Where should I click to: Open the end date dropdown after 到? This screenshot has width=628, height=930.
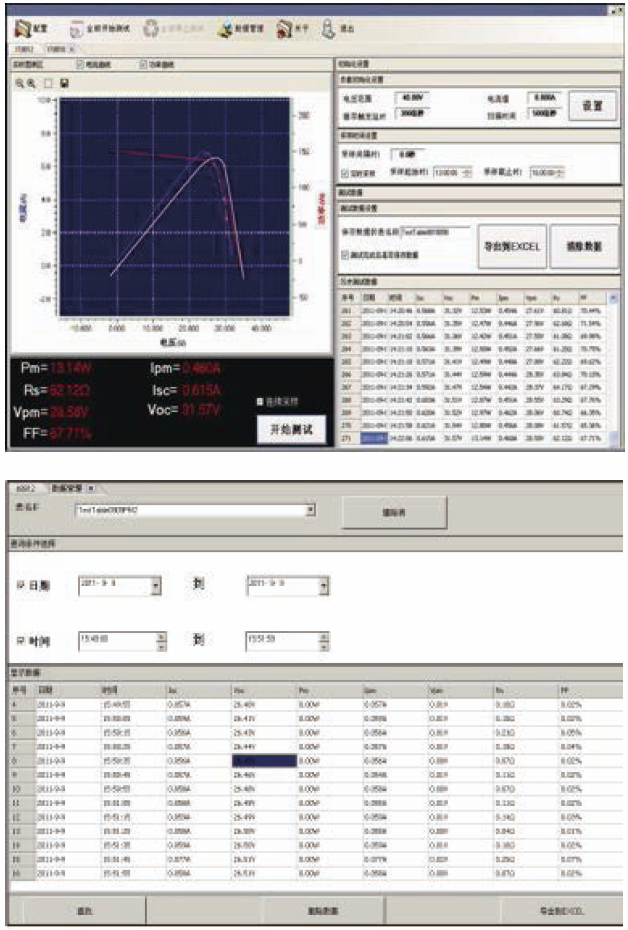pos(324,585)
